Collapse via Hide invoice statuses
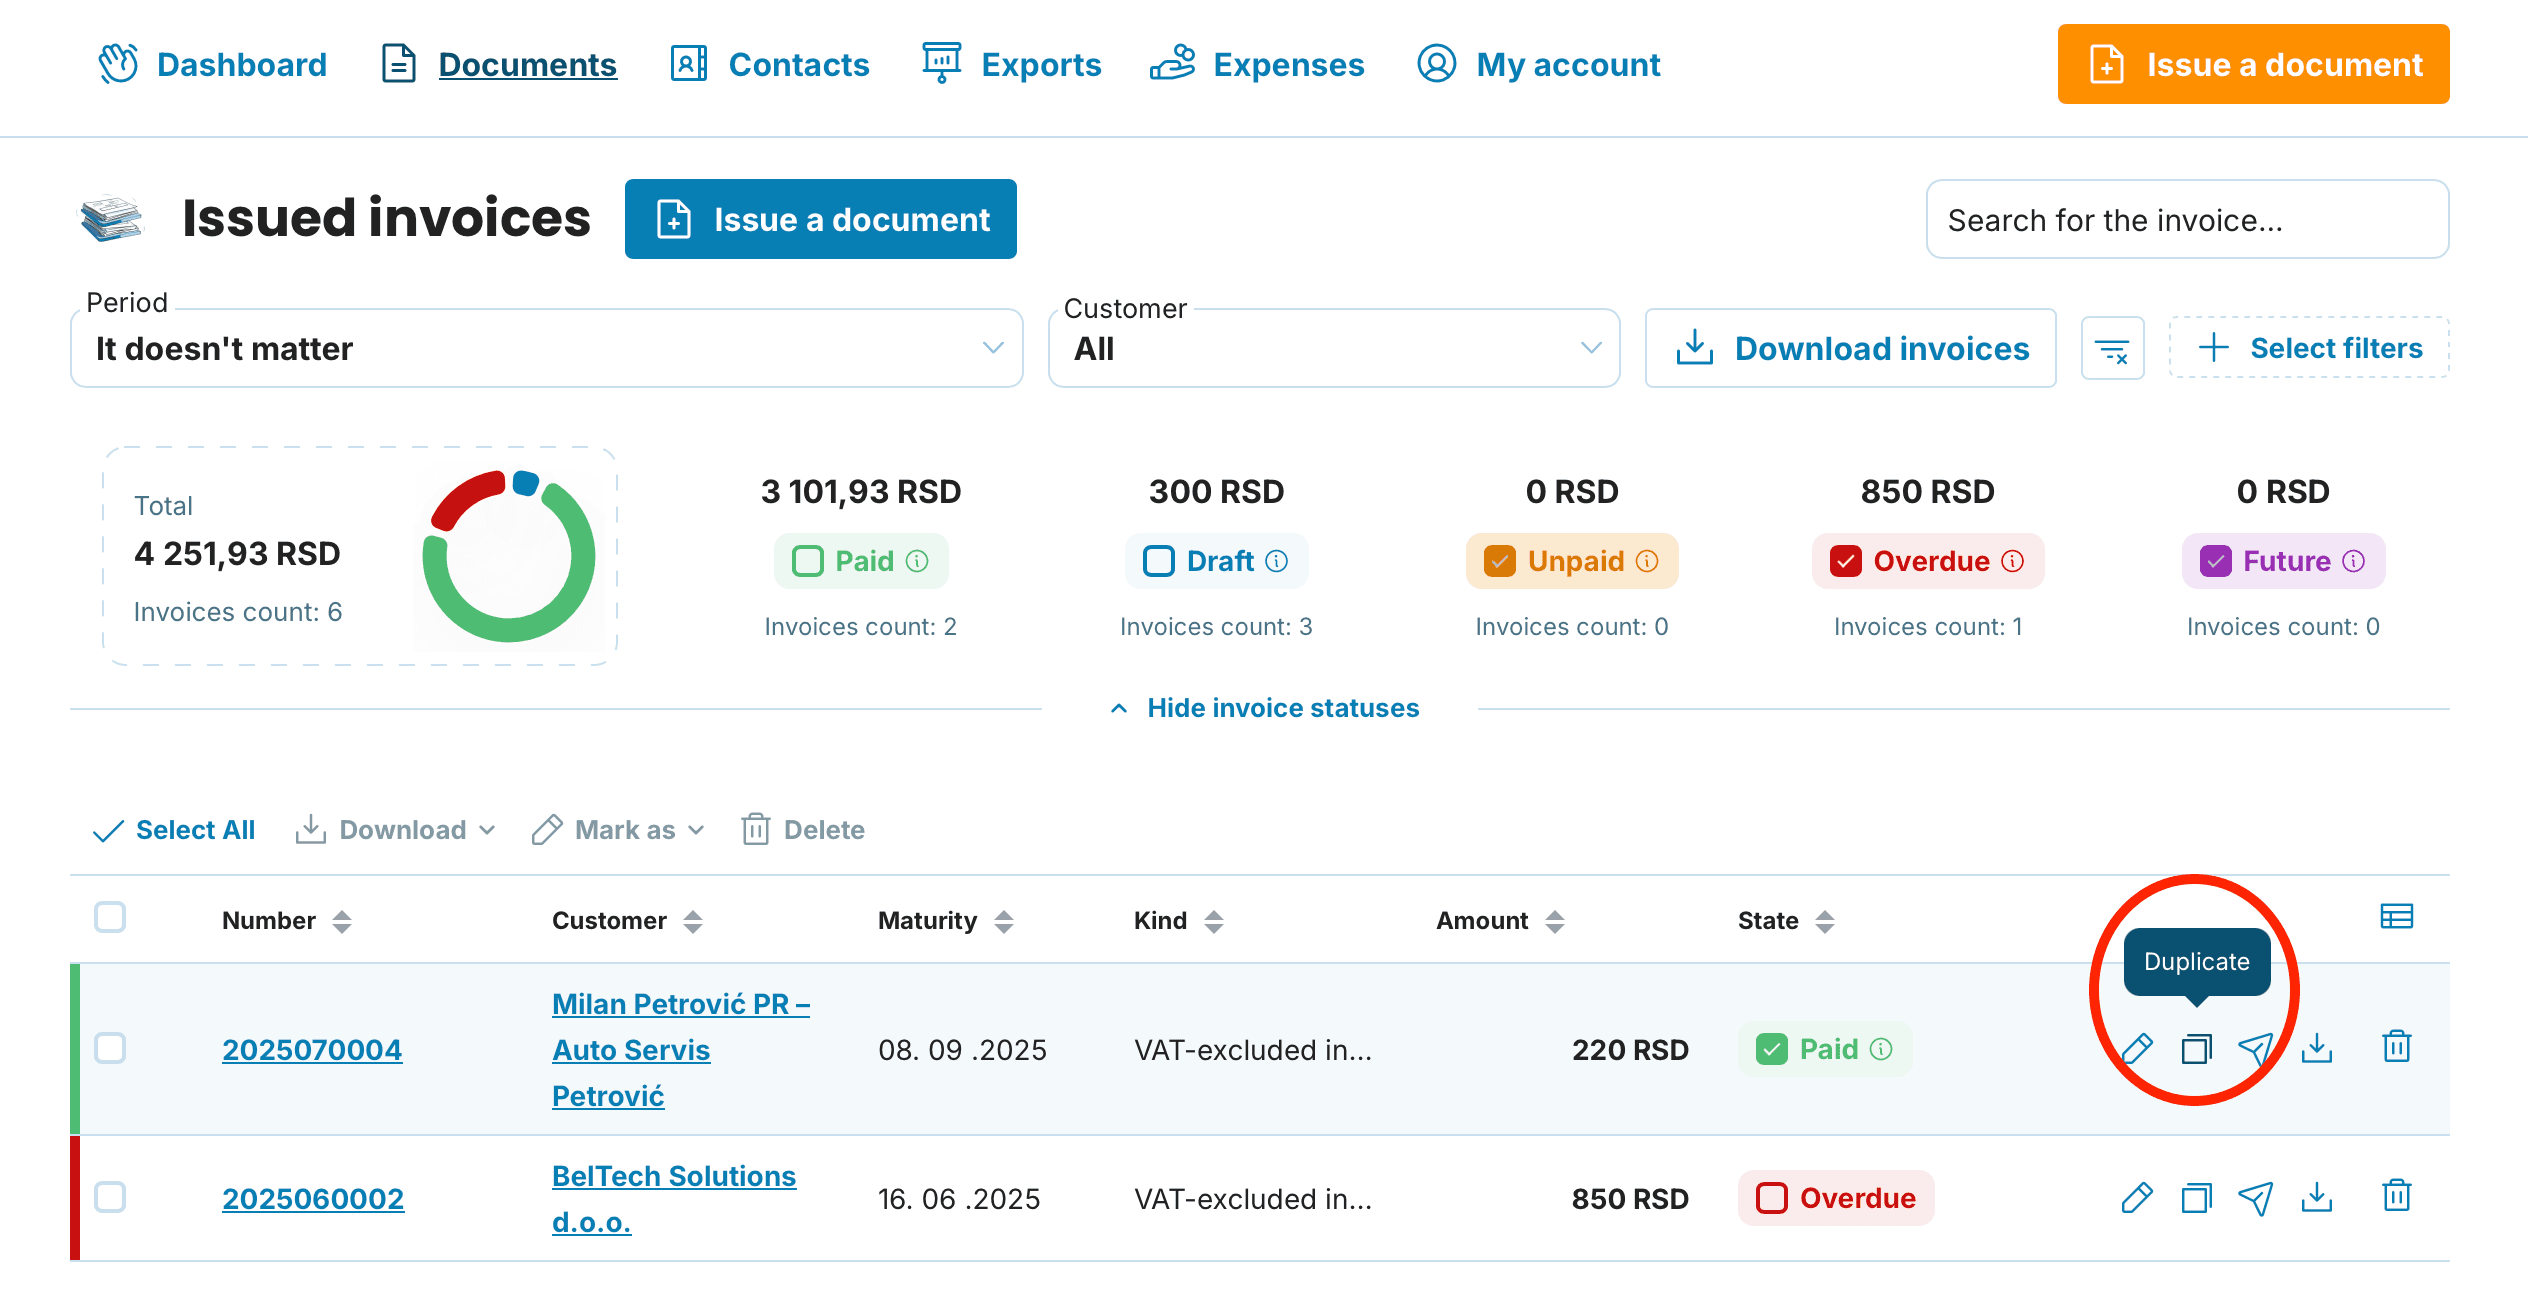The image size is (2528, 1294). pyautogui.click(x=1264, y=708)
